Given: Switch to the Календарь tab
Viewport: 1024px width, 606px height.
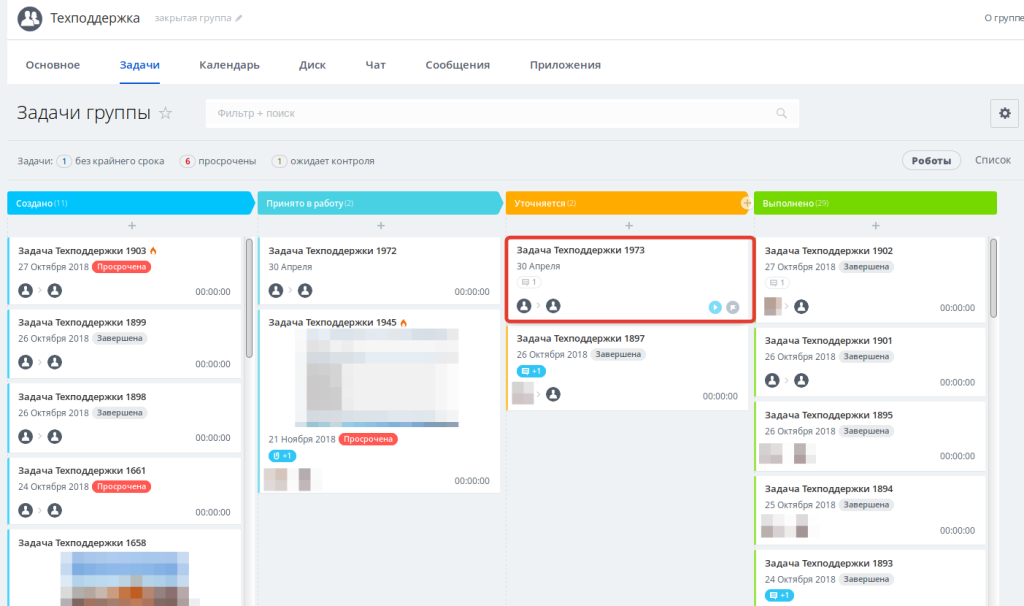Looking at the screenshot, I should 229,65.
